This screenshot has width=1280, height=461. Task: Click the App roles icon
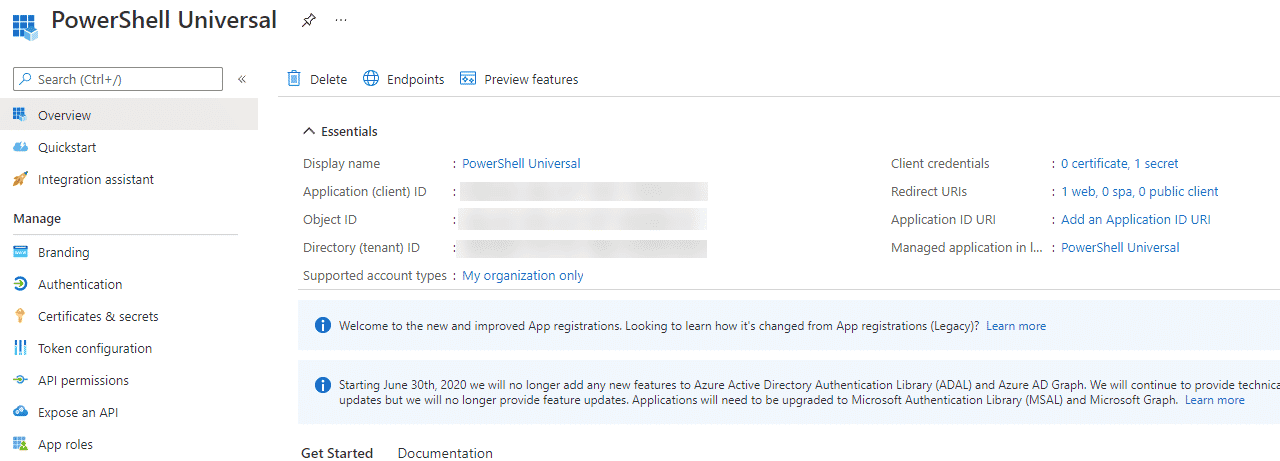pos(19,444)
